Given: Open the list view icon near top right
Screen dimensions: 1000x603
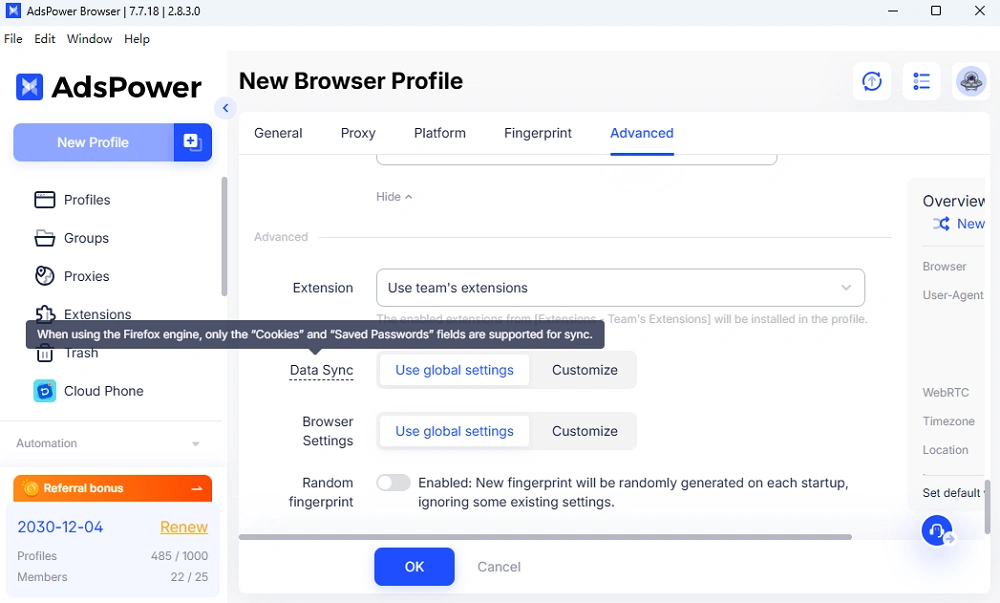Looking at the screenshot, I should point(921,81).
